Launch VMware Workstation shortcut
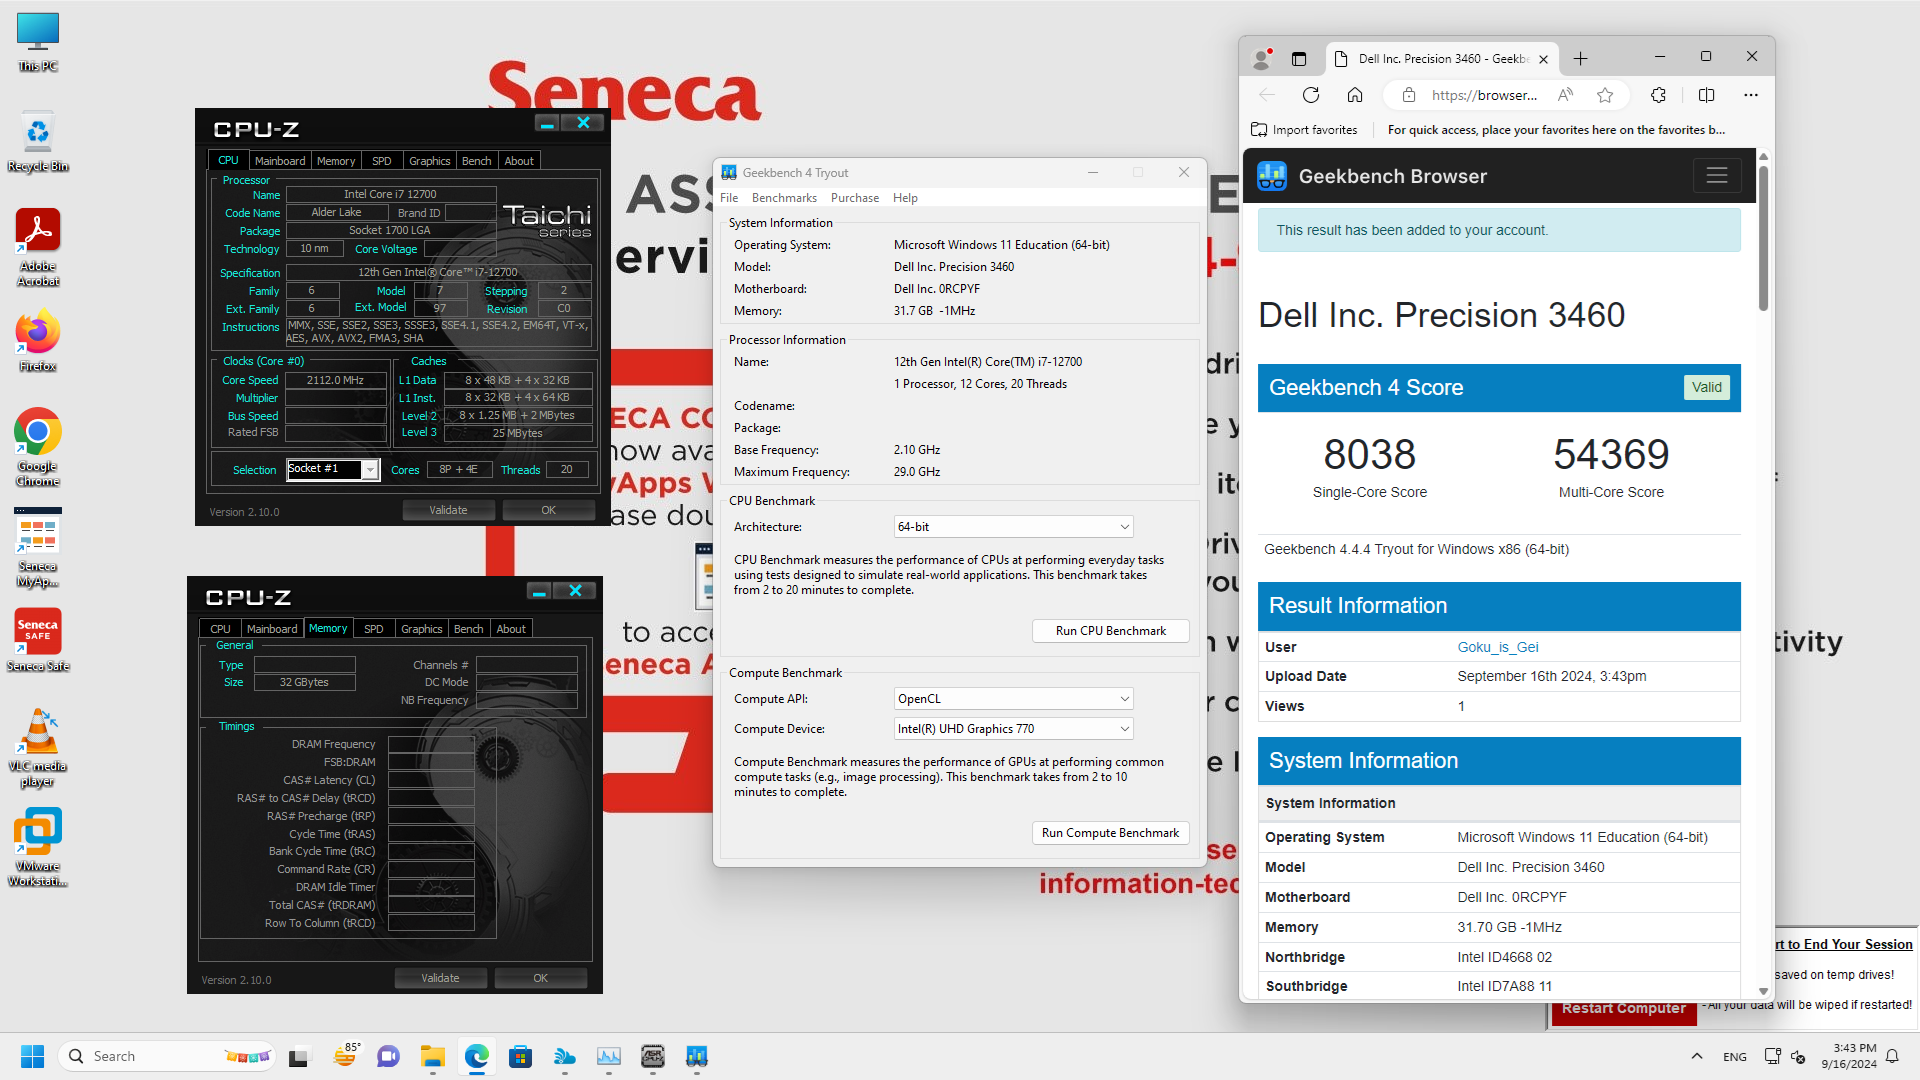The width and height of the screenshot is (1920, 1080). 38,848
